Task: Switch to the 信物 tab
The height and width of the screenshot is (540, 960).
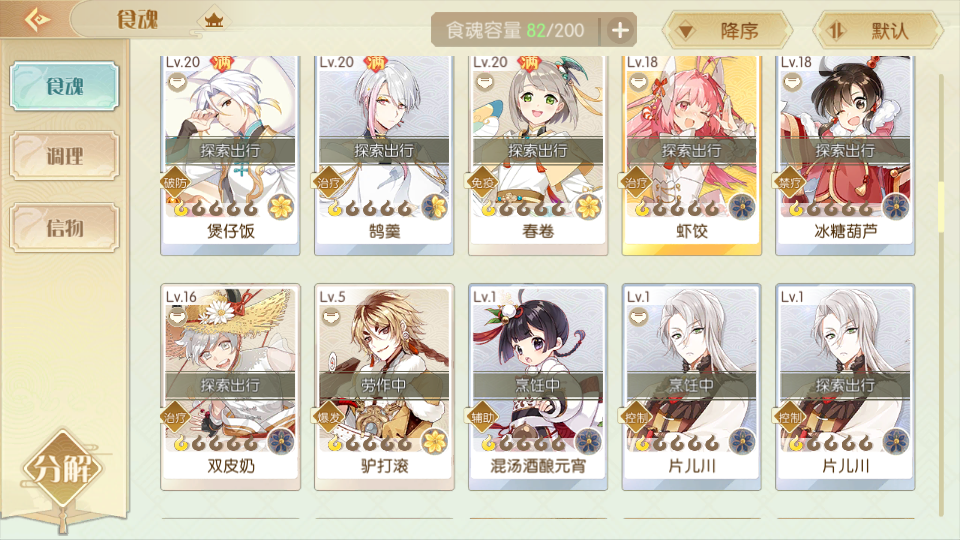Action: 64,228
